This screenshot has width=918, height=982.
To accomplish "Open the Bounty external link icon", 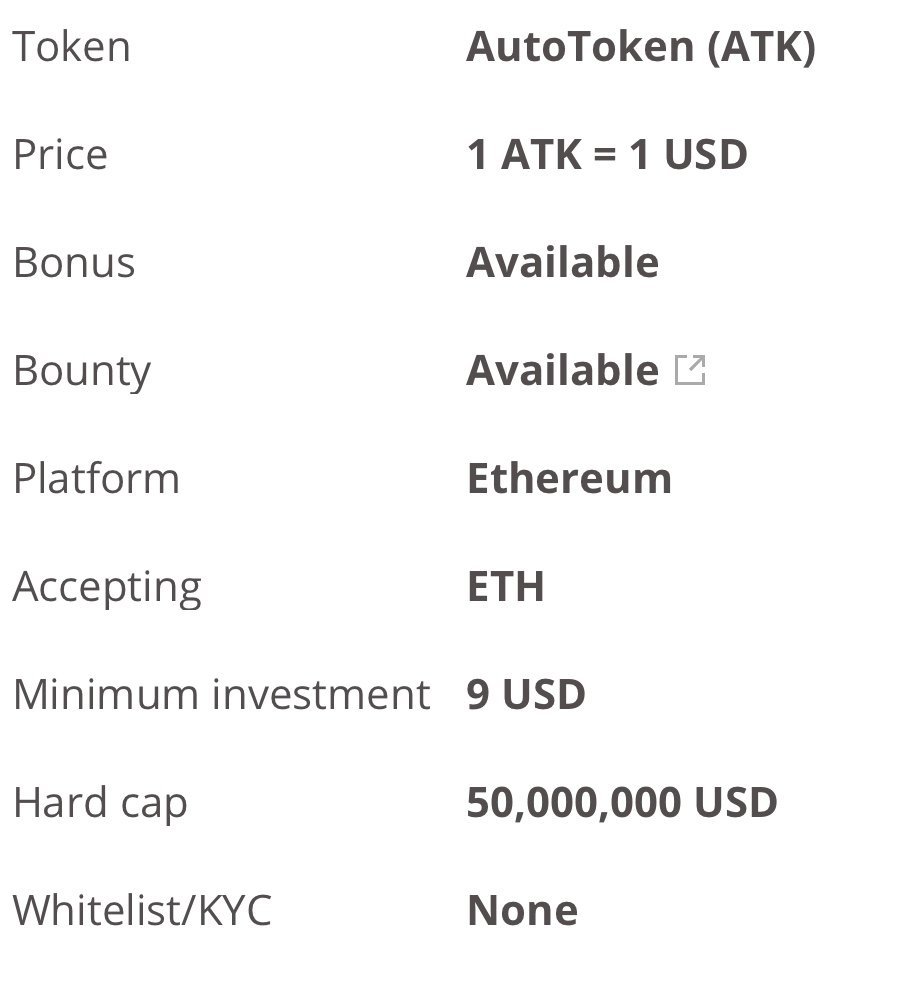I will (690, 370).
